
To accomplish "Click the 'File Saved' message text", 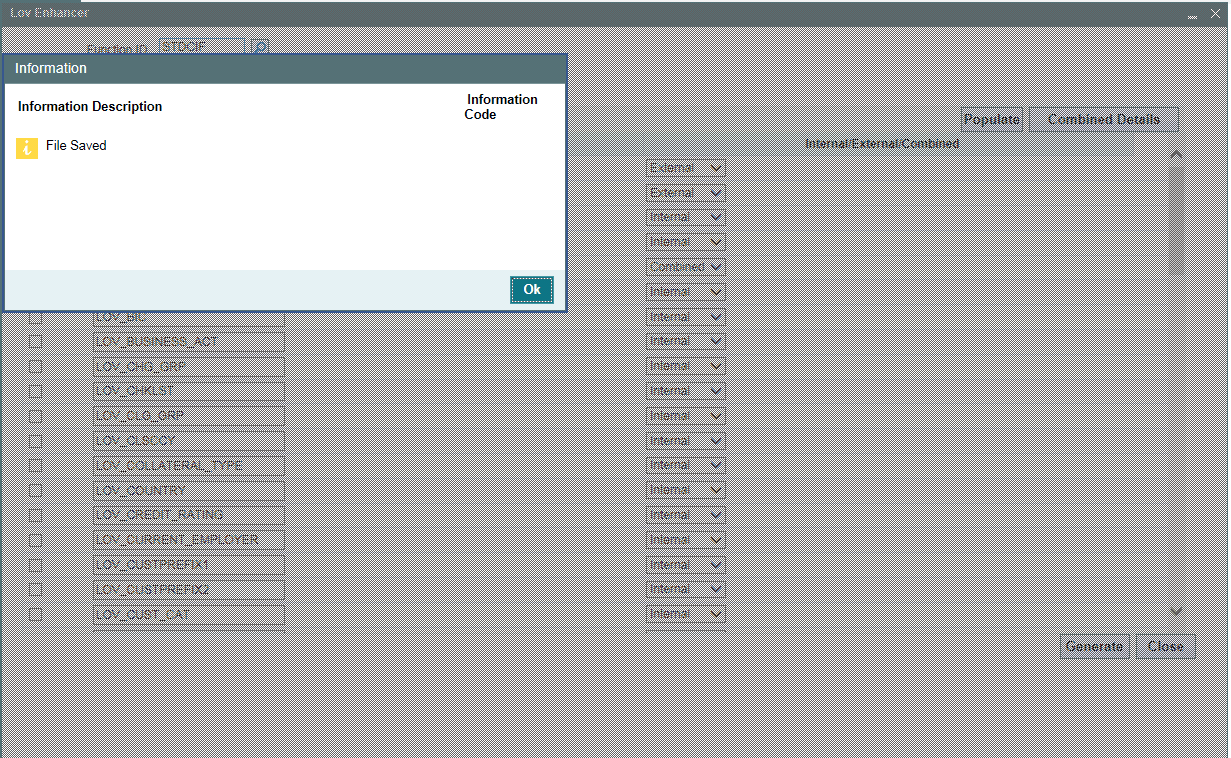I will click(x=76, y=146).
